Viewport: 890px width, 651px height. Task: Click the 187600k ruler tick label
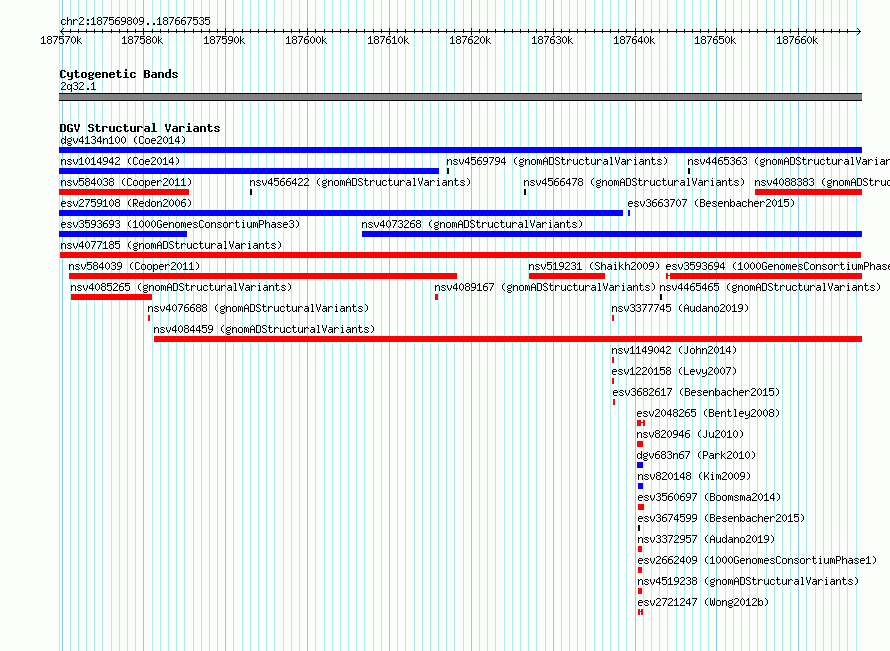306,40
